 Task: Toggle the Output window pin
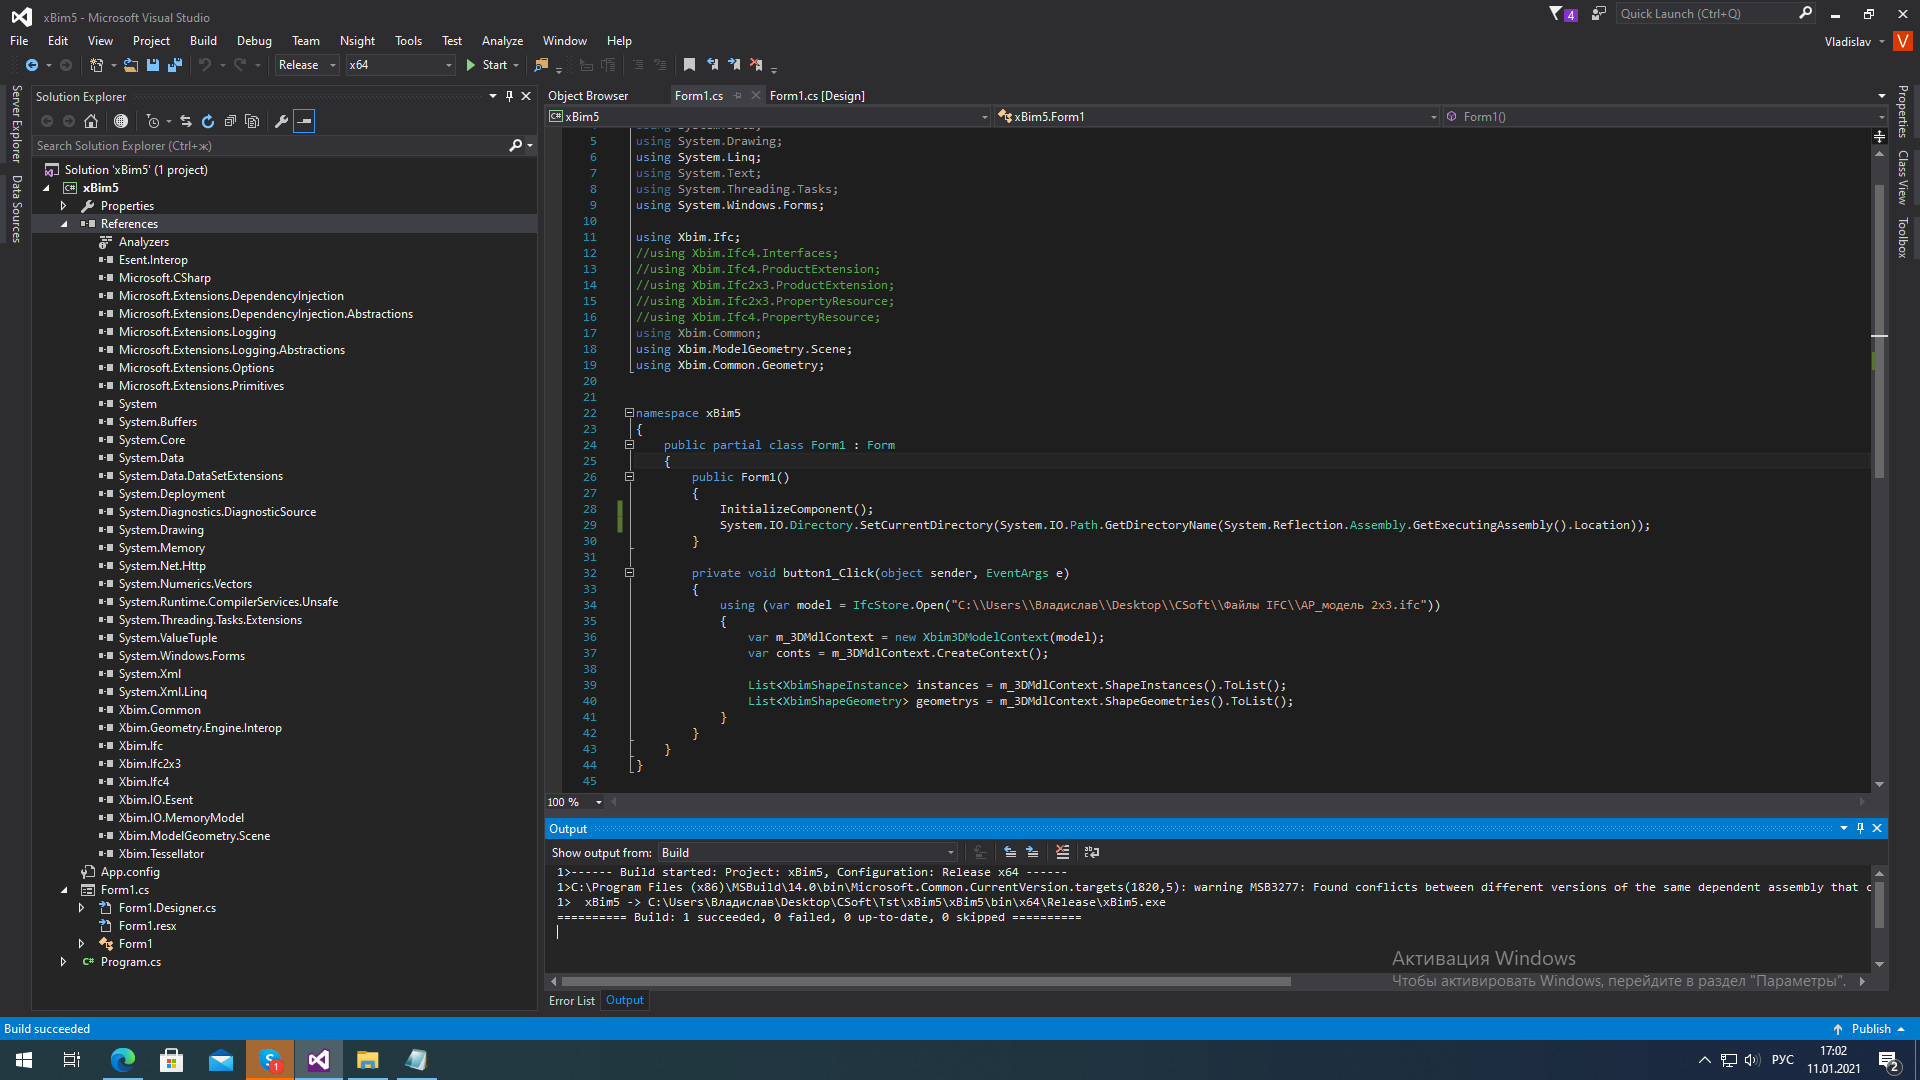point(1860,828)
